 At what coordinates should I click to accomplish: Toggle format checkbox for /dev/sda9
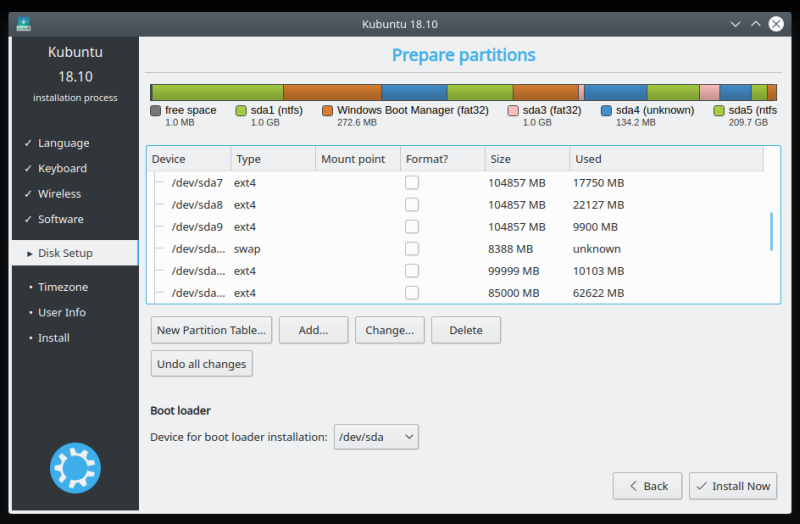tap(412, 227)
